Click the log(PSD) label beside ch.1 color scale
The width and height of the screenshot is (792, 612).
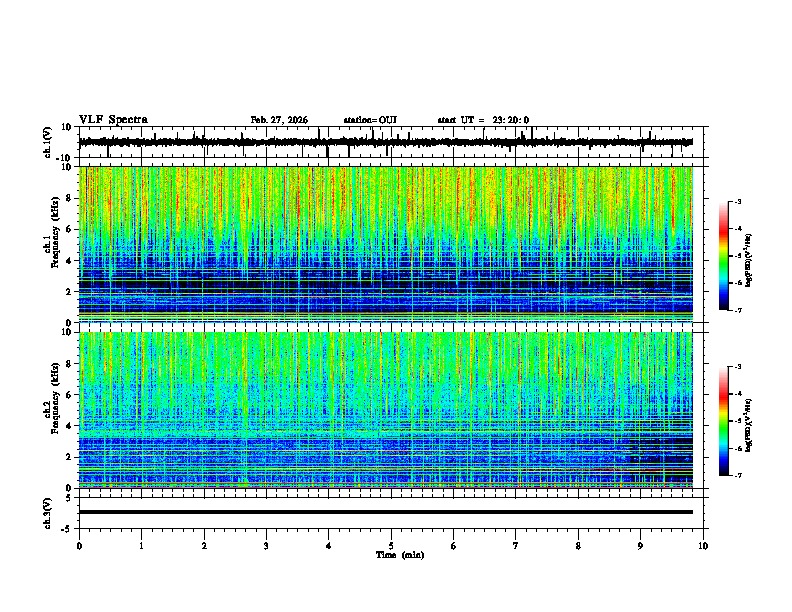click(749, 260)
